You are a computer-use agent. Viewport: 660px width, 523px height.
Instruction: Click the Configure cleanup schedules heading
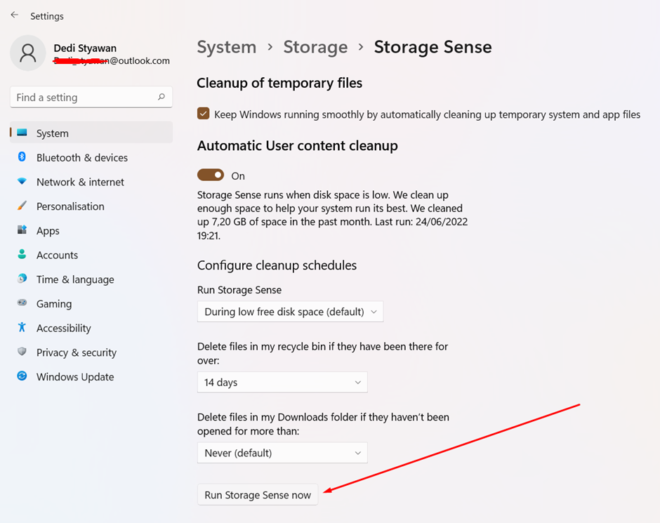[x=277, y=265]
